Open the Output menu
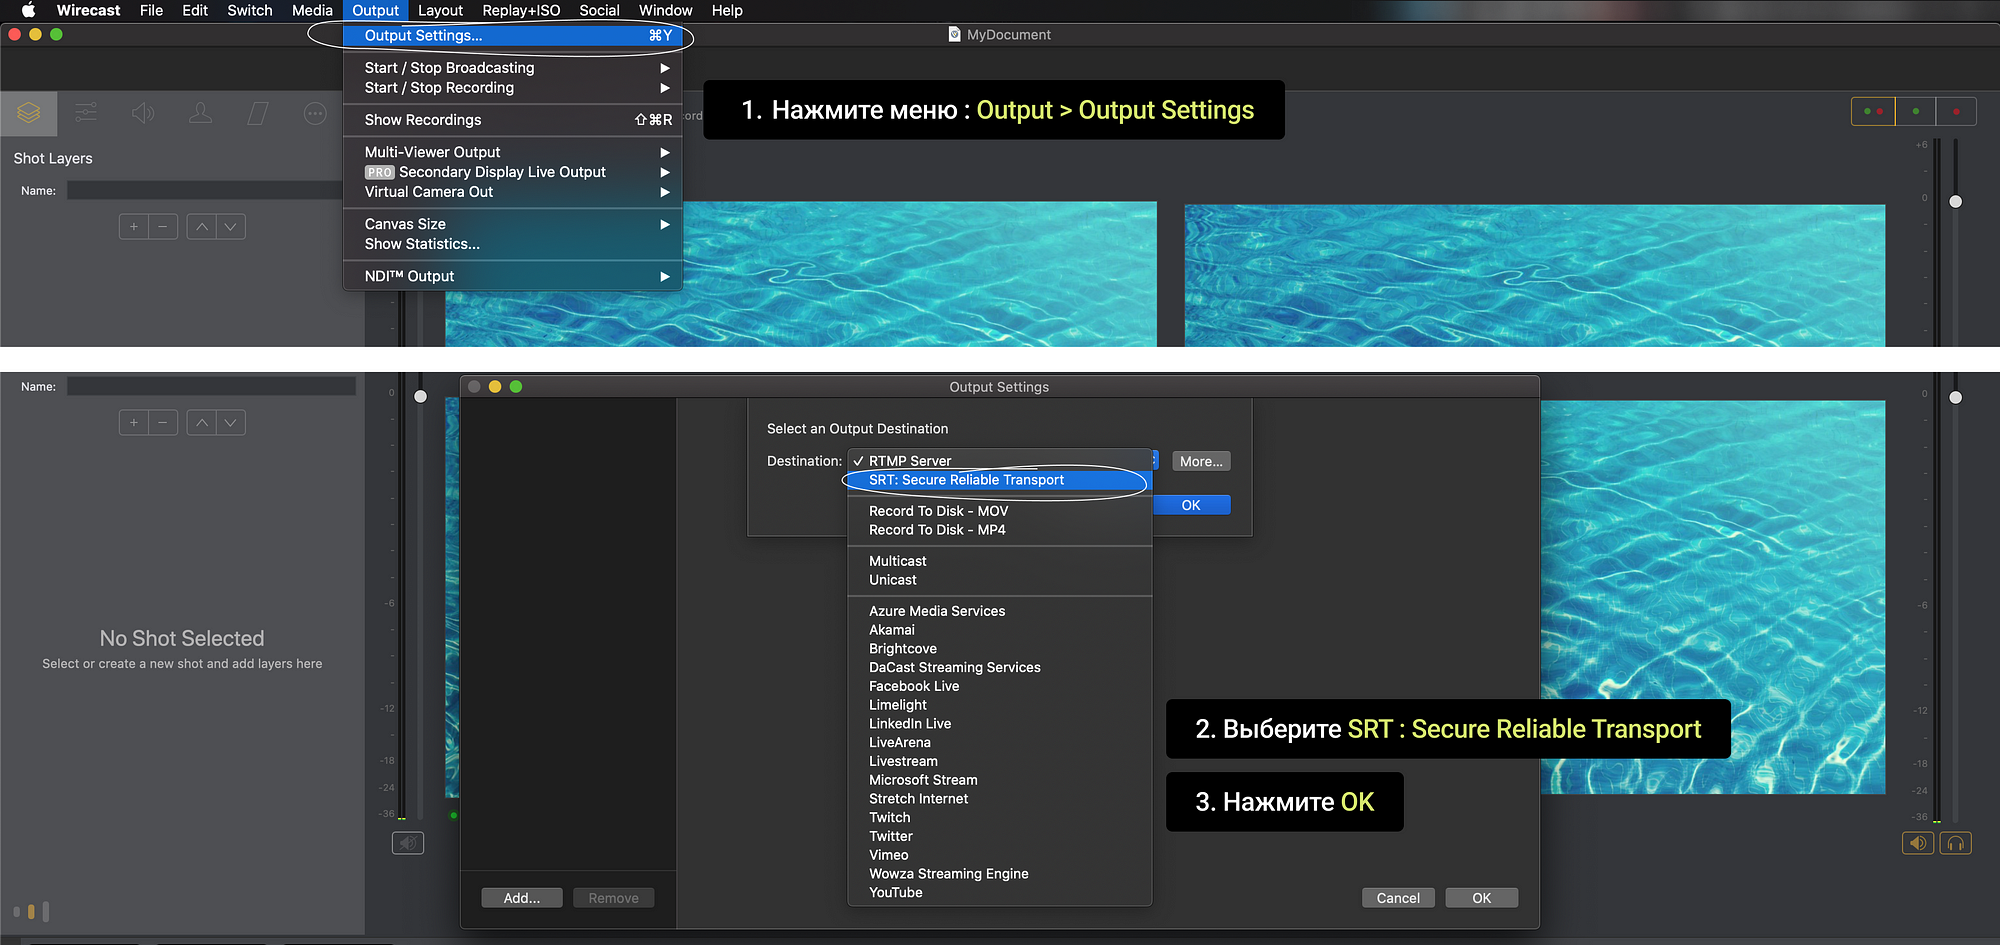Screen dimensions: 2000x945 (375, 10)
